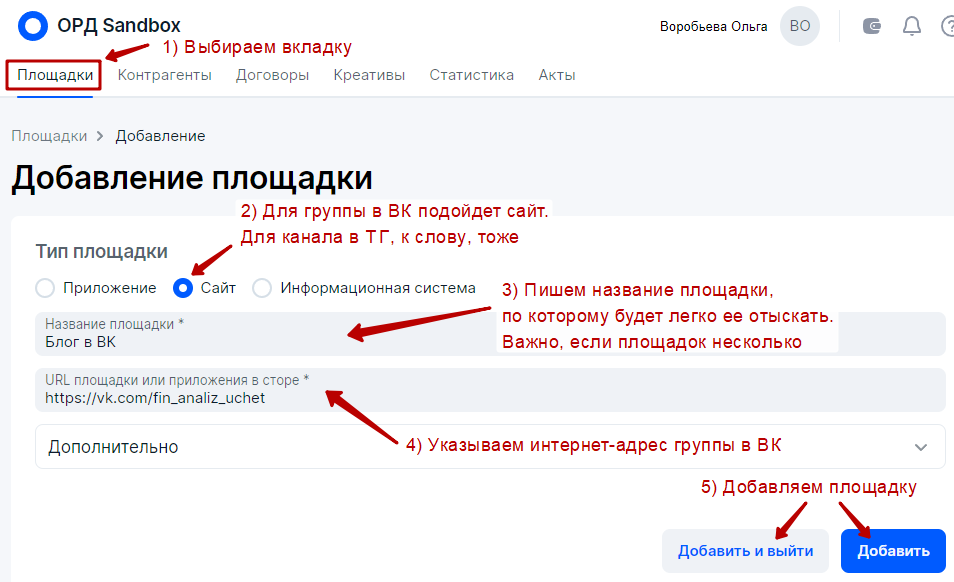Screen dimensions: 954x582
Task: Click the ОРД Sandbox title text
Action: [x=119, y=26]
